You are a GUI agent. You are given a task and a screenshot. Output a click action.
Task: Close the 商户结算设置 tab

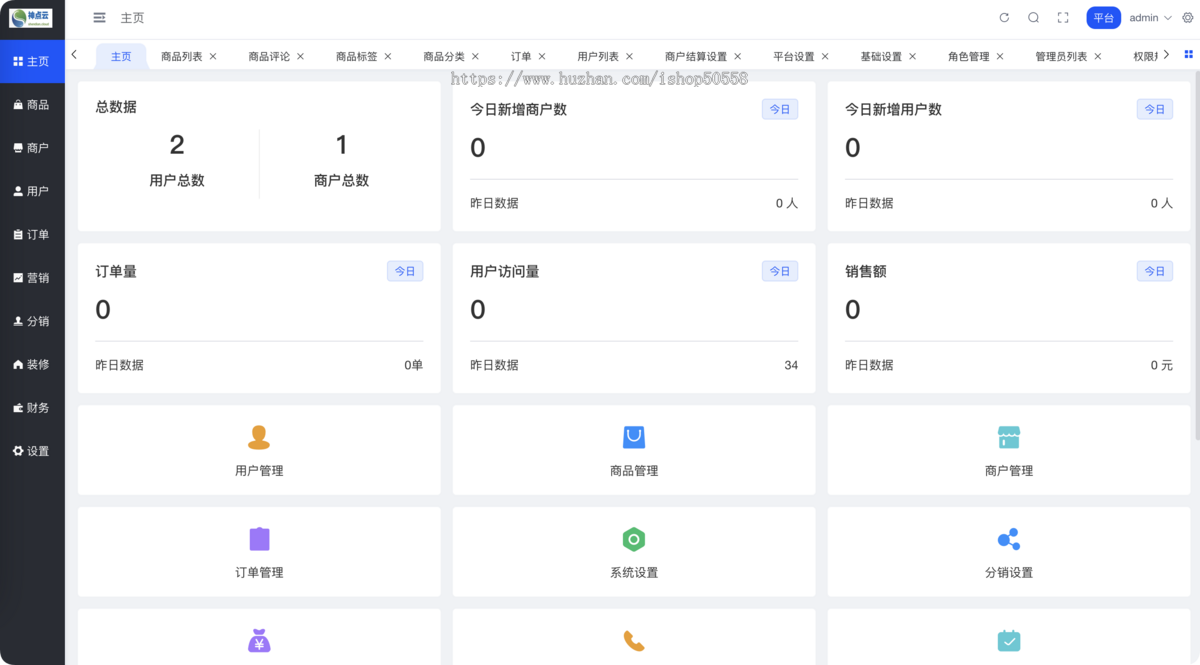point(737,57)
